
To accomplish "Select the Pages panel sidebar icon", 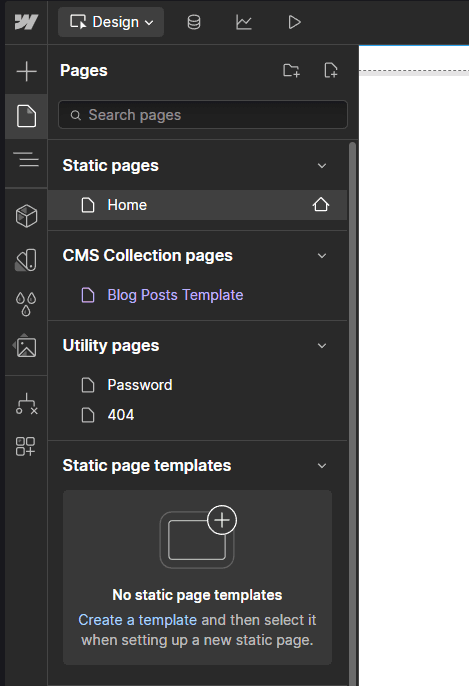I will (26, 116).
